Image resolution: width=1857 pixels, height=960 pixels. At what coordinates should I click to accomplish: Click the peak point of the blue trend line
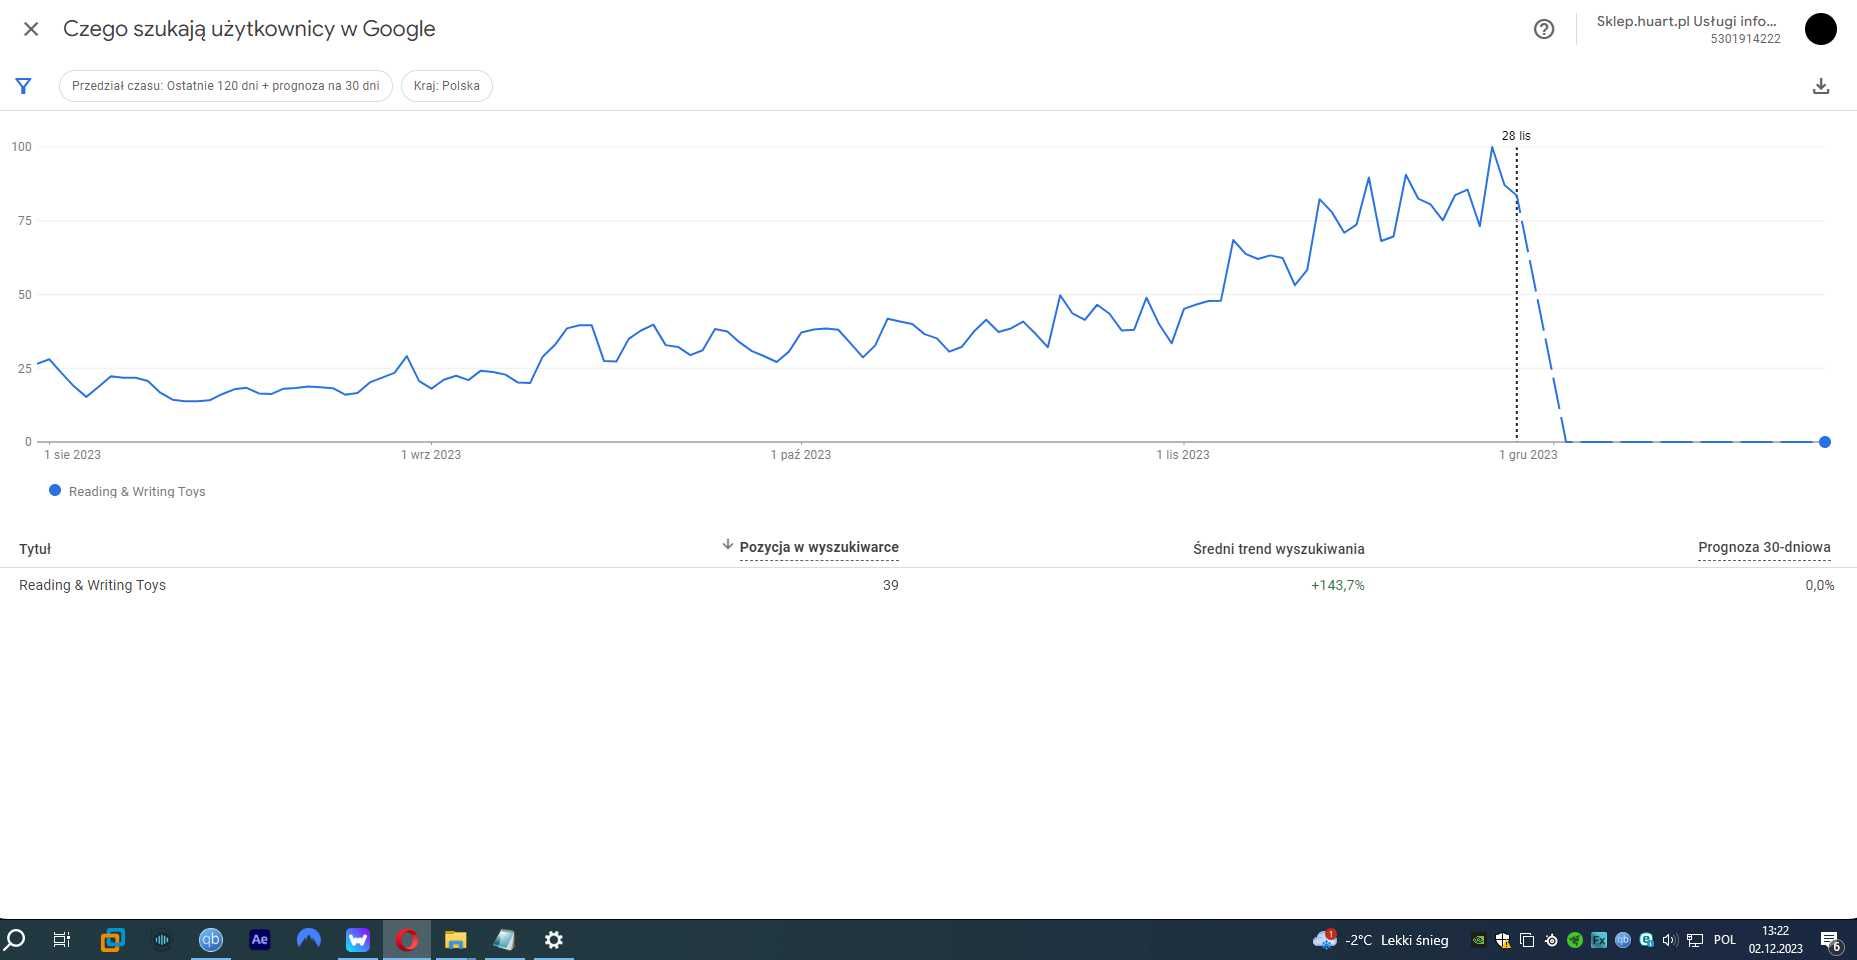[x=1492, y=147]
